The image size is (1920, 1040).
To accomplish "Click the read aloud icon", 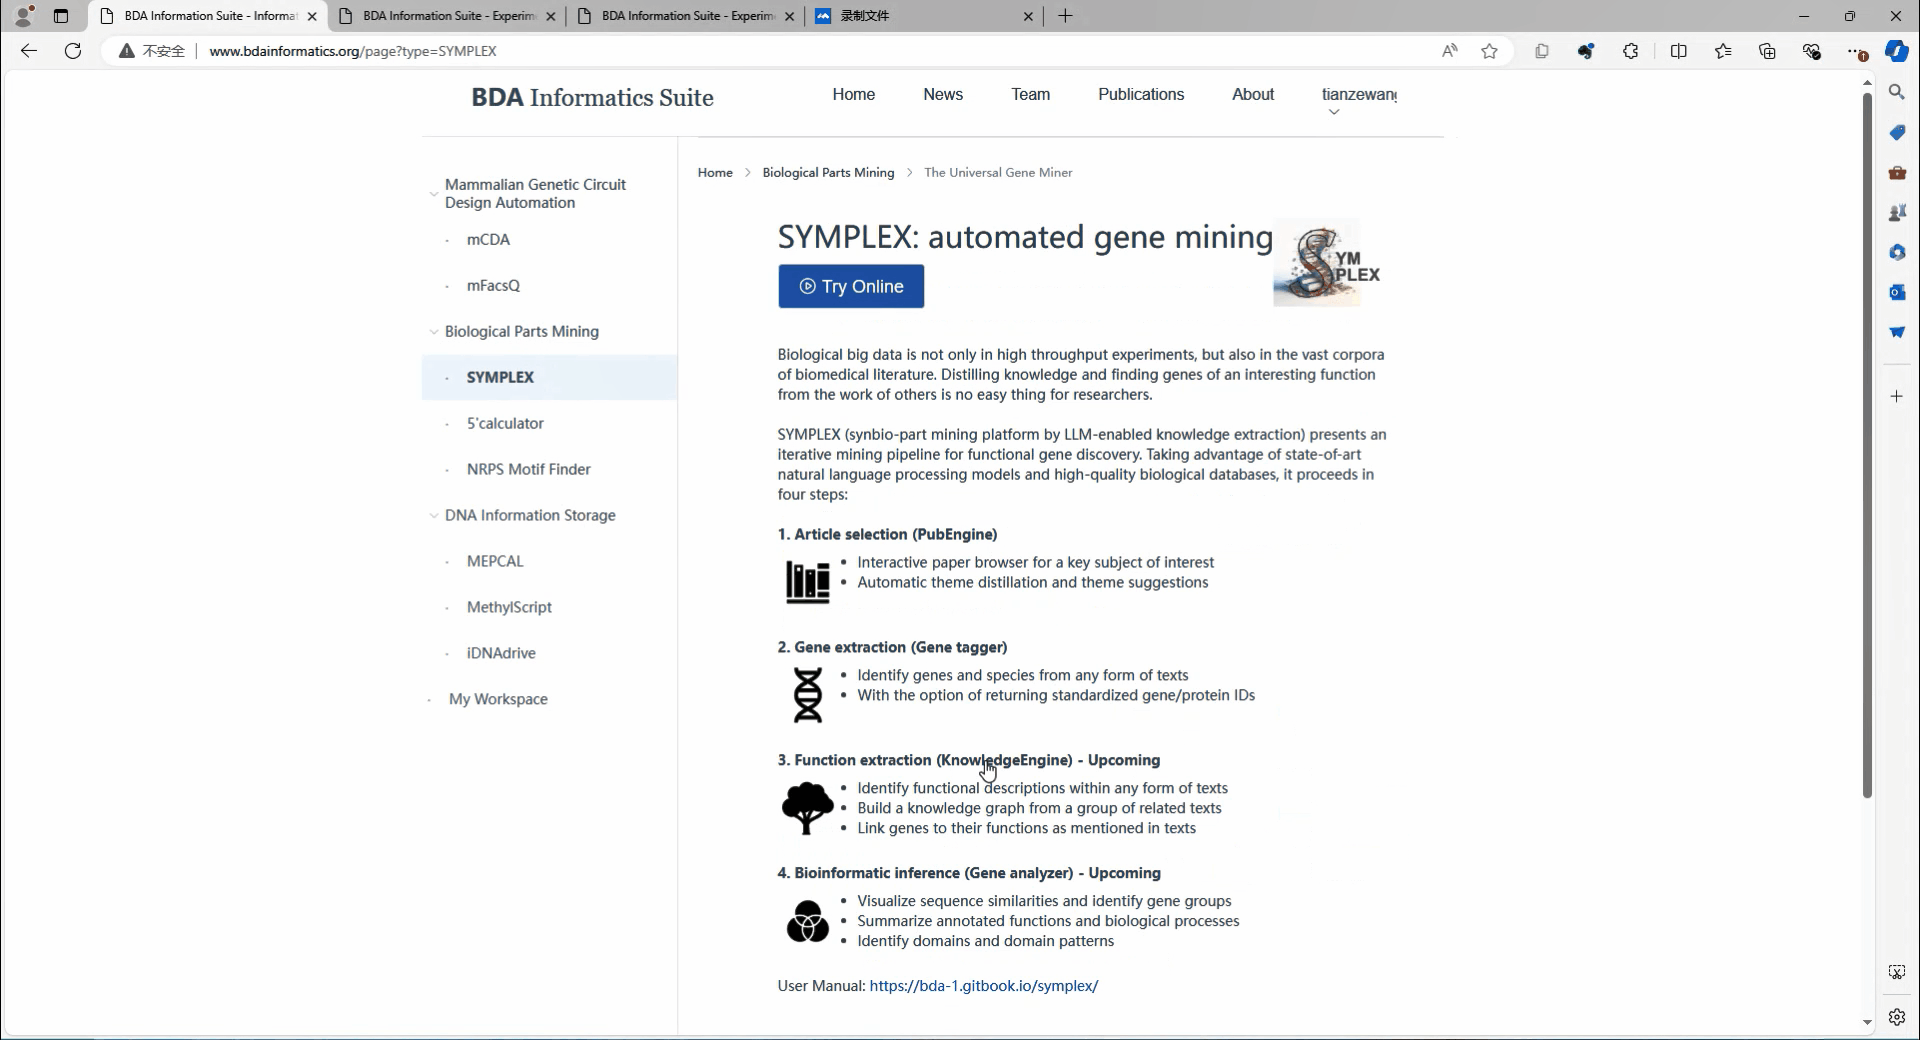I will 1449,51.
